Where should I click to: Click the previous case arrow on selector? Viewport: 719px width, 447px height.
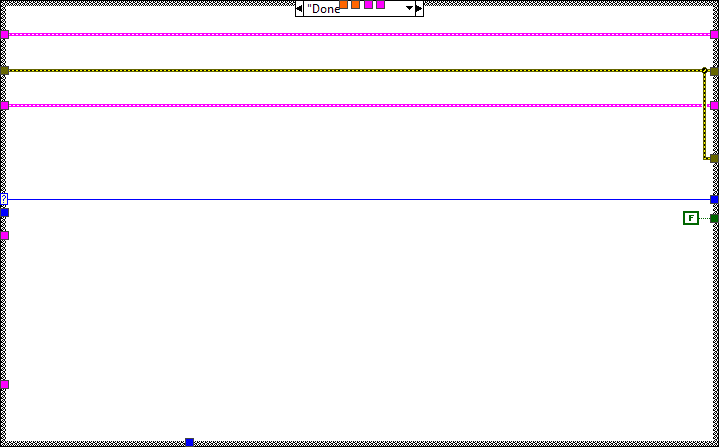coord(299,8)
